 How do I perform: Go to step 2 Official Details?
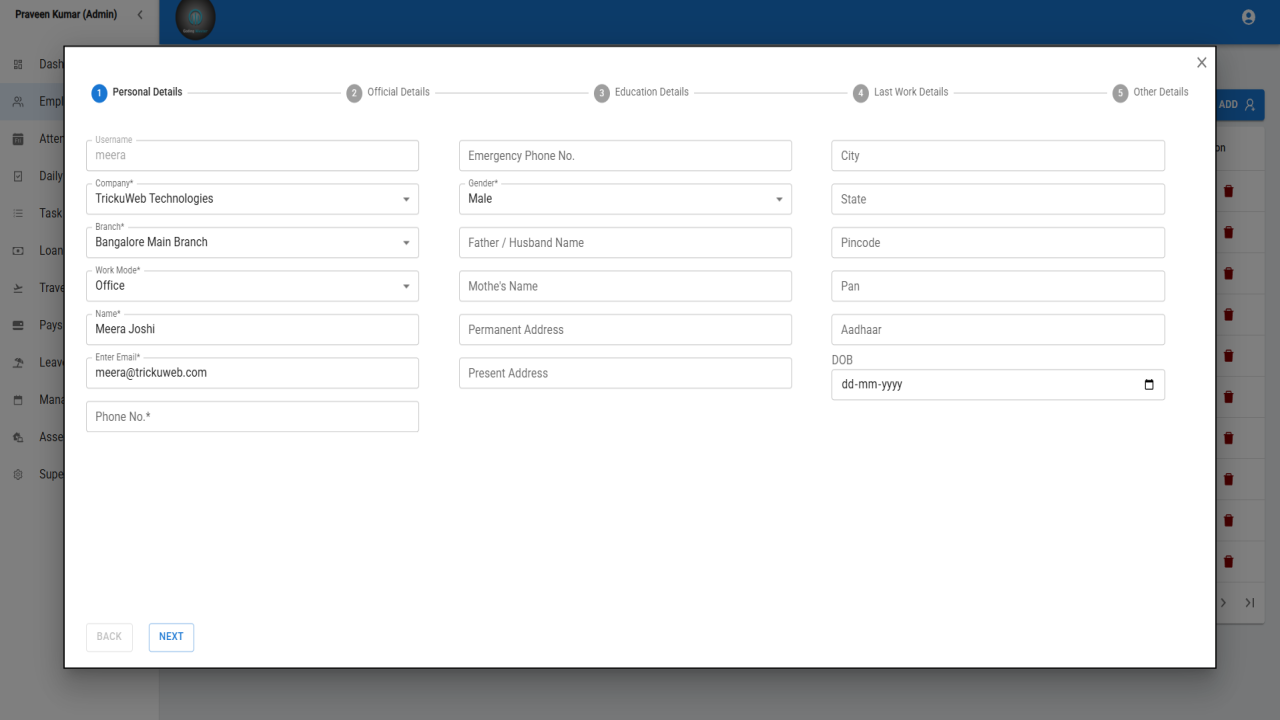[x=388, y=92]
